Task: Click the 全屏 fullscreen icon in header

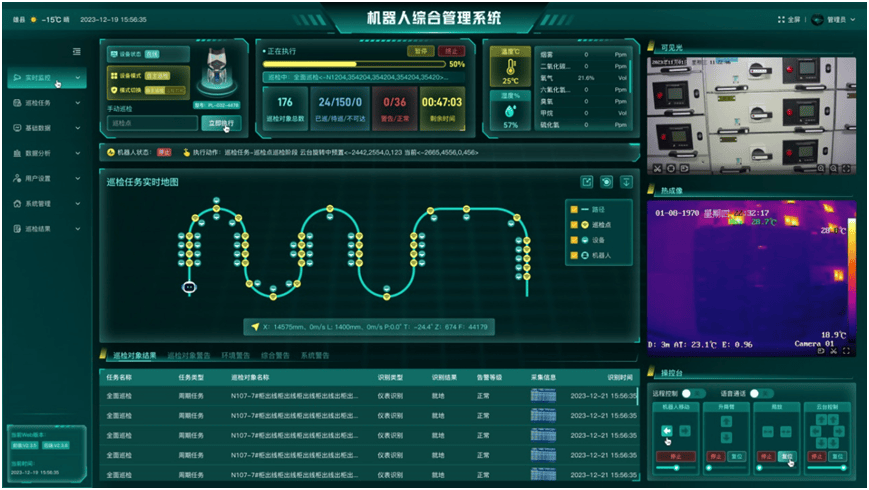Action: 781,19
